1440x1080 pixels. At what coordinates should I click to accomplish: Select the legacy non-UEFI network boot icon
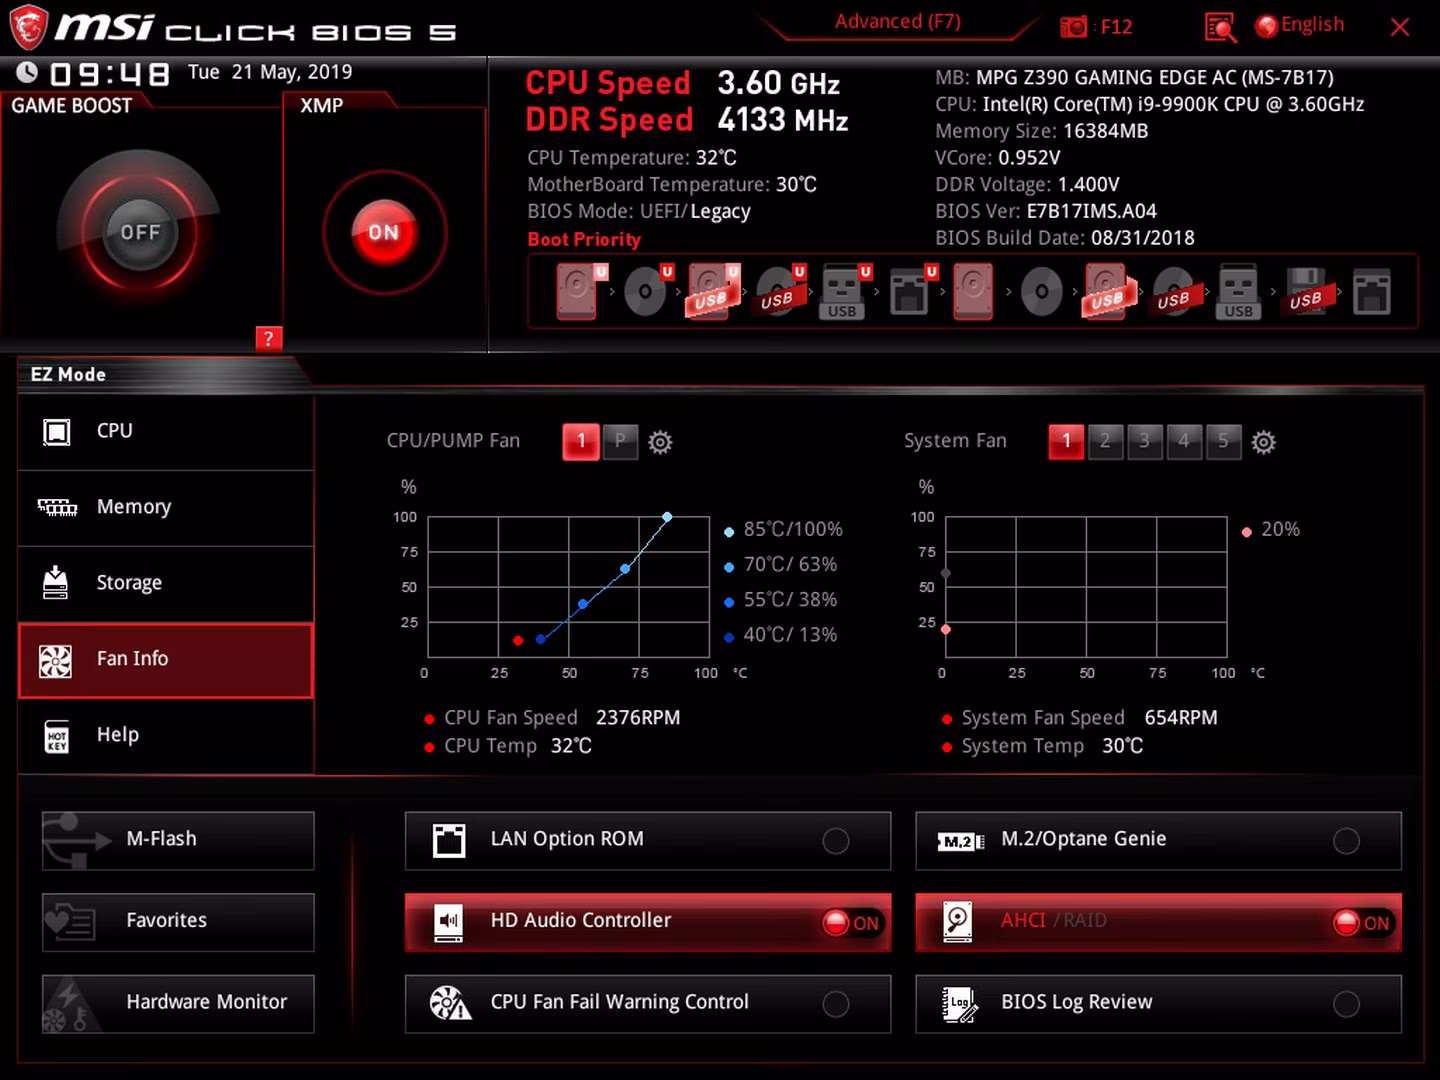(x=1371, y=291)
